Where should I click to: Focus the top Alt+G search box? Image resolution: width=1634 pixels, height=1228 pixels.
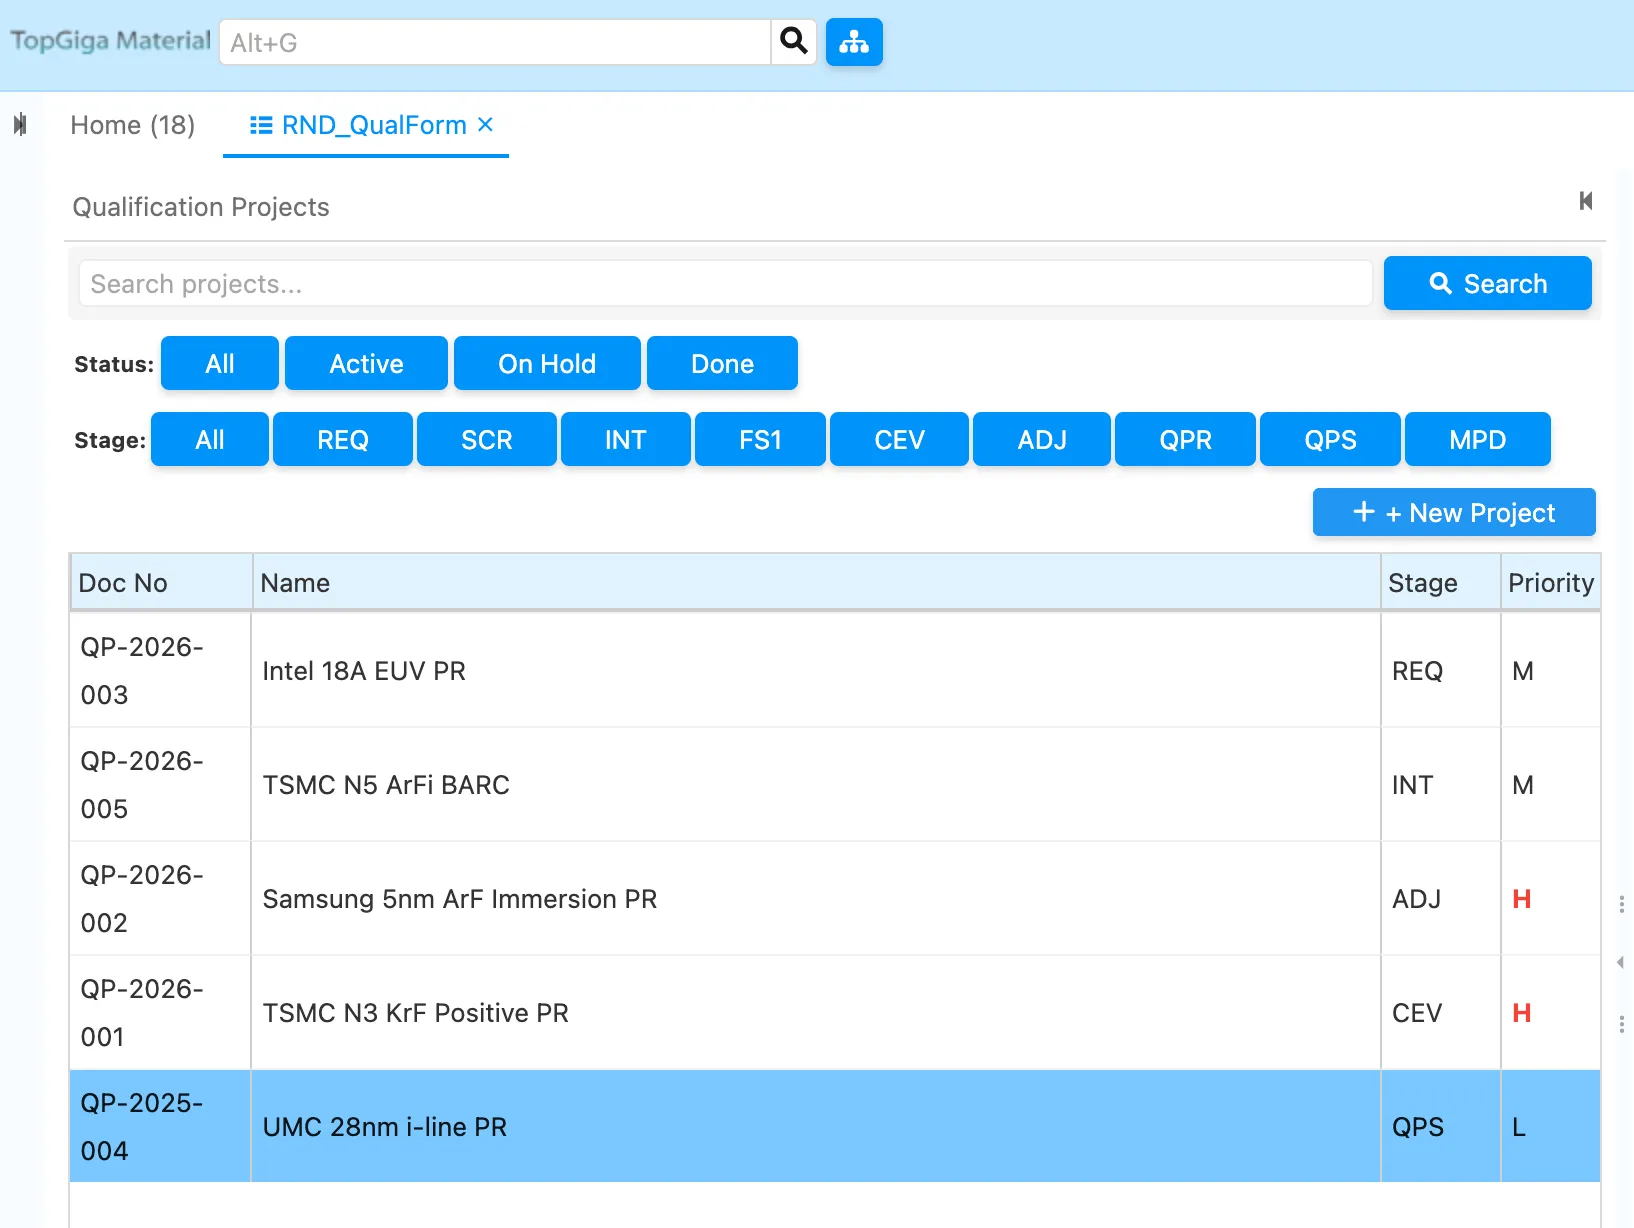tap(495, 43)
